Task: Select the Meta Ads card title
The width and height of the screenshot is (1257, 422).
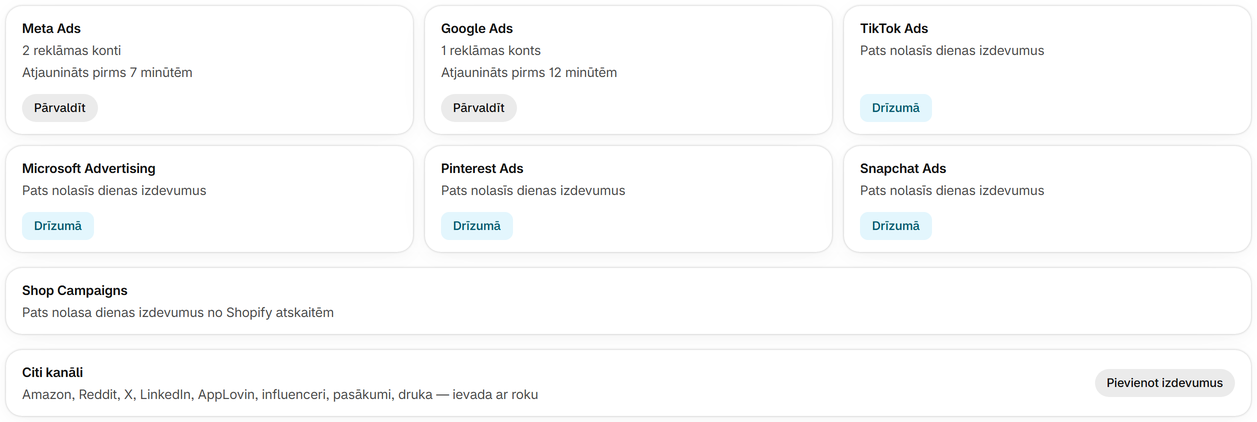Action: tap(51, 29)
